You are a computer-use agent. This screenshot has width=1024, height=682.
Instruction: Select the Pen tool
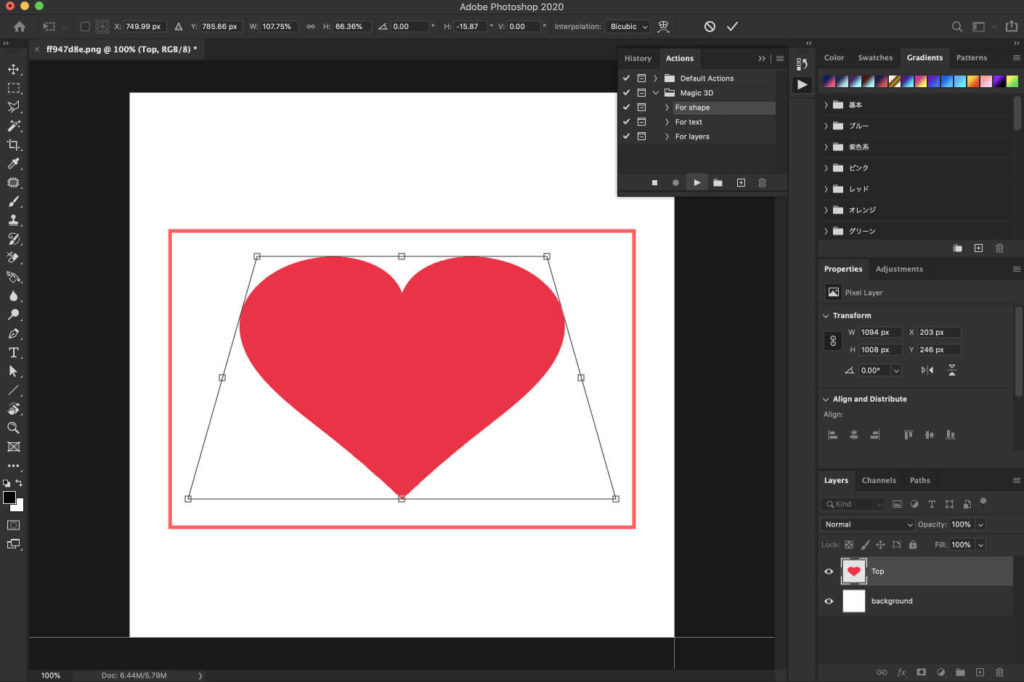tap(13, 333)
